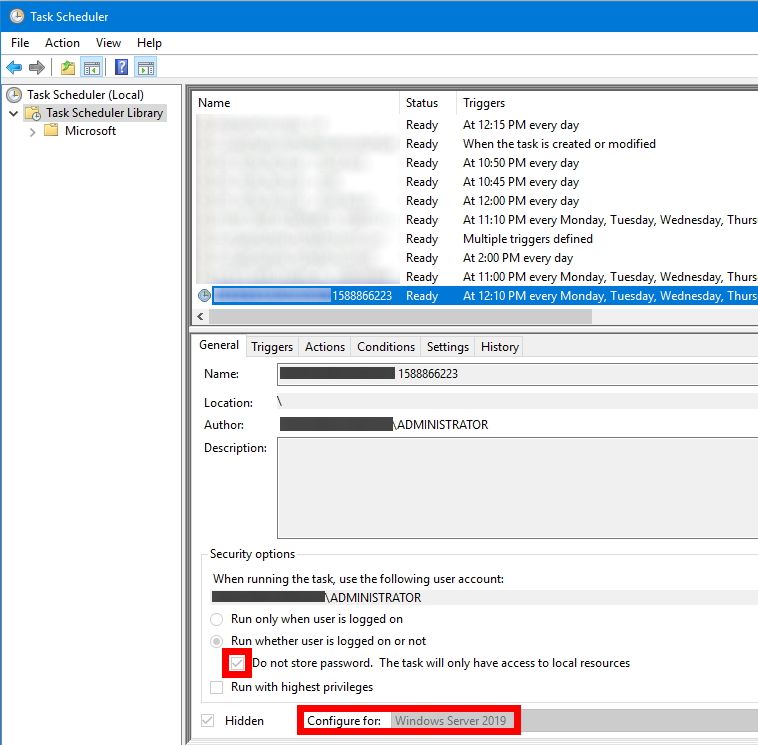Click the Task Scheduler Library folder icon
The width and height of the screenshot is (758, 745).
click(x=33, y=114)
